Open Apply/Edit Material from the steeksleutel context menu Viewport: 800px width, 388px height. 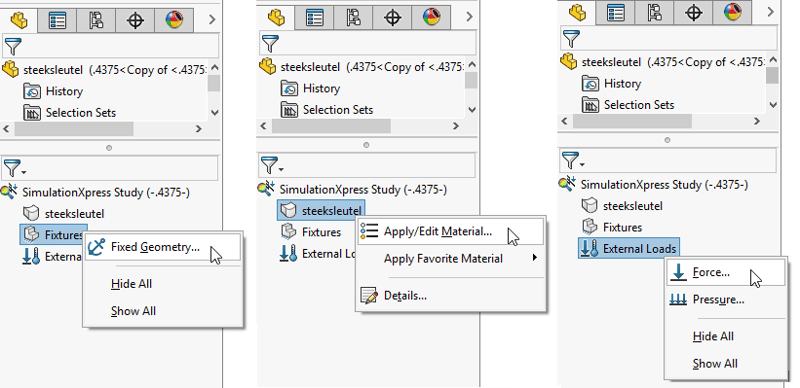(451, 231)
